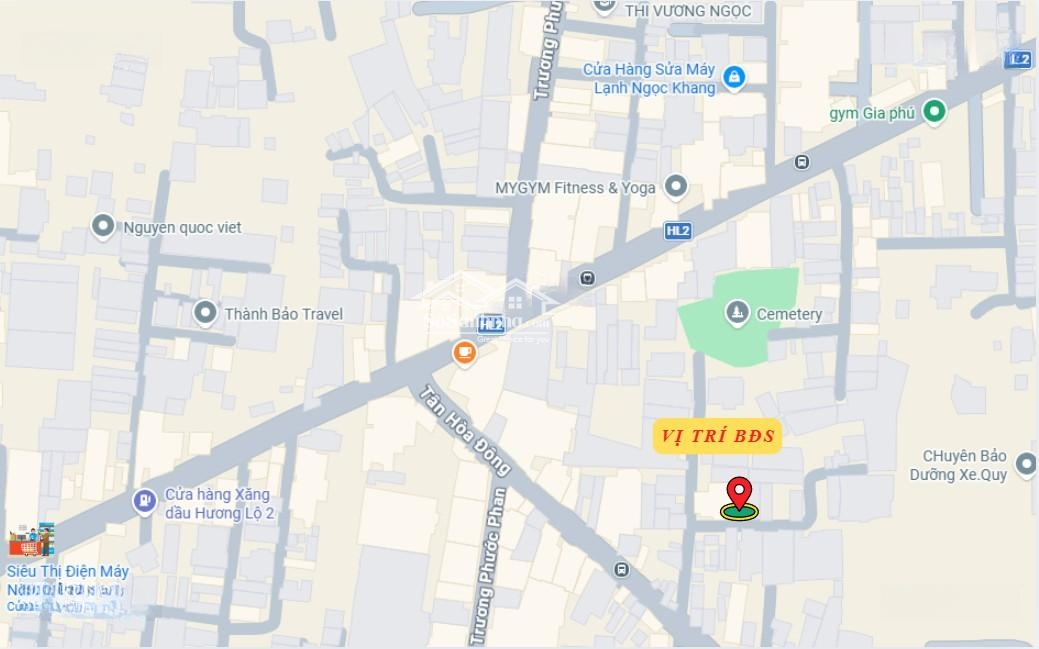Click the Thành Bảo Travel text label
This screenshot has height=649, width=1039.
coord(284,314)
